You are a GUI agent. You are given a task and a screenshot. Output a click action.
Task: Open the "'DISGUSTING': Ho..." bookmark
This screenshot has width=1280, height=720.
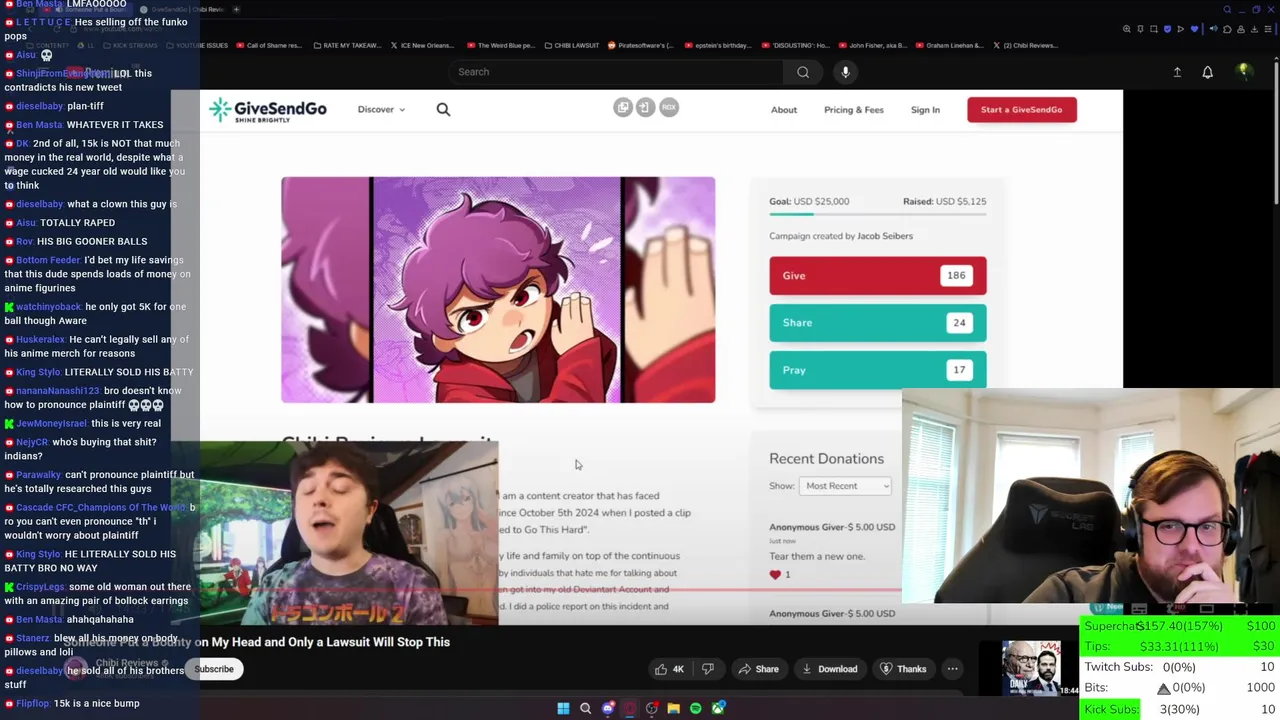(795, 45)
